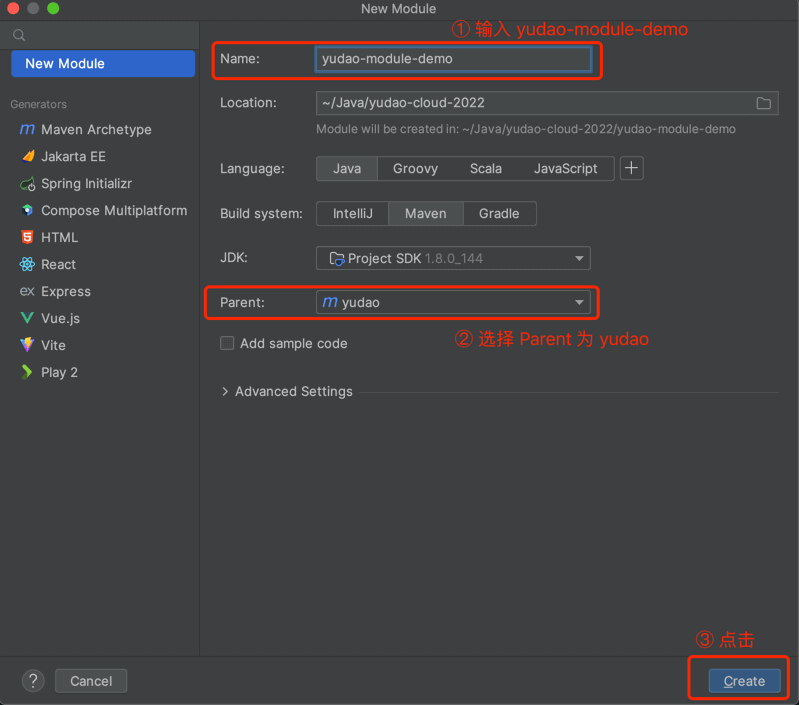Image resolution: width=799 pixels, height=705 pixels.
Task: Choose Play 2 from the Generators list
Action: pyautogui.click(x=59, y=372)
